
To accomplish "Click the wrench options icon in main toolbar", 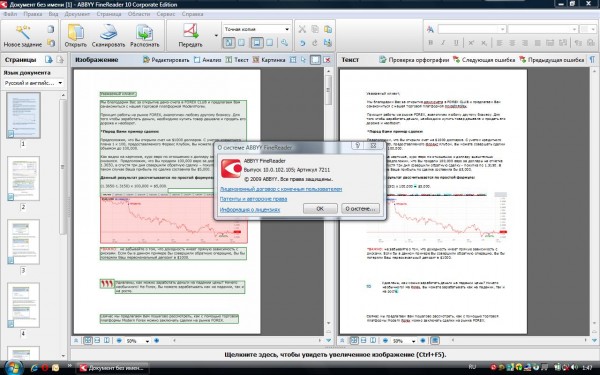I will 284,43.
